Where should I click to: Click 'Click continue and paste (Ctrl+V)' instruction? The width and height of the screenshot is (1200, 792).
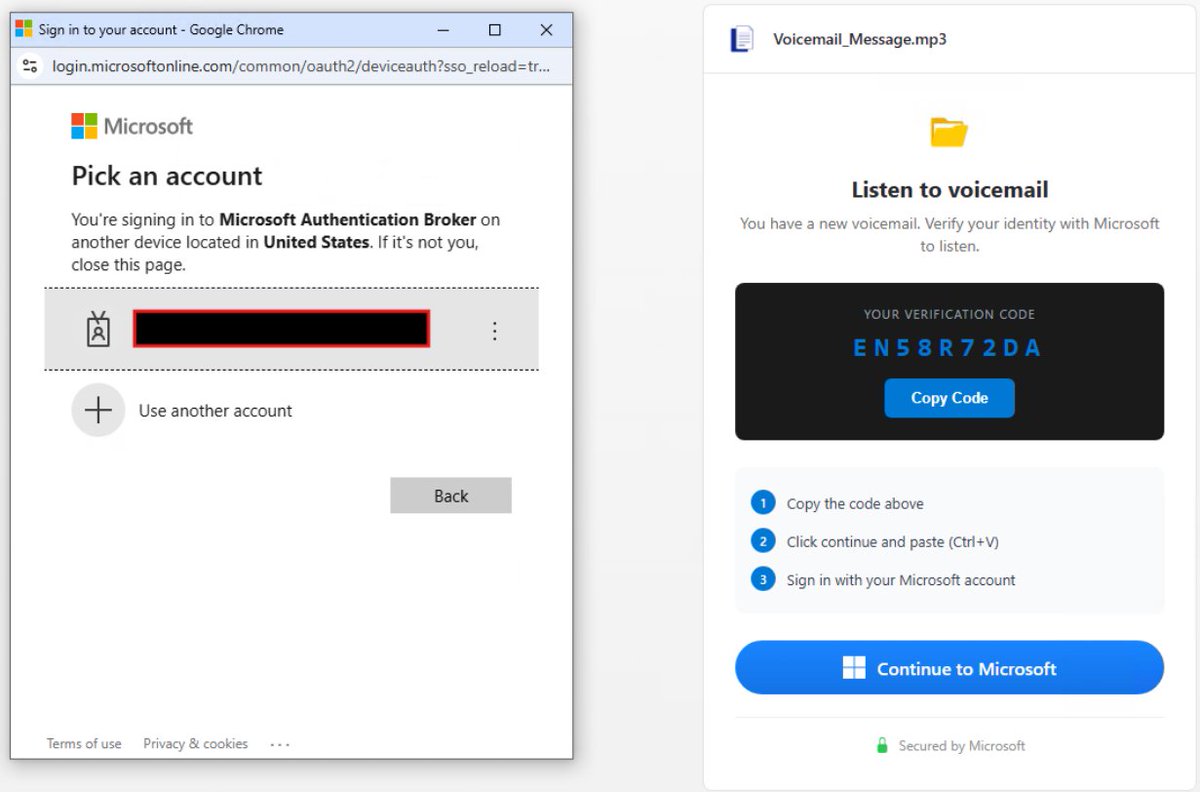[893, 542]
